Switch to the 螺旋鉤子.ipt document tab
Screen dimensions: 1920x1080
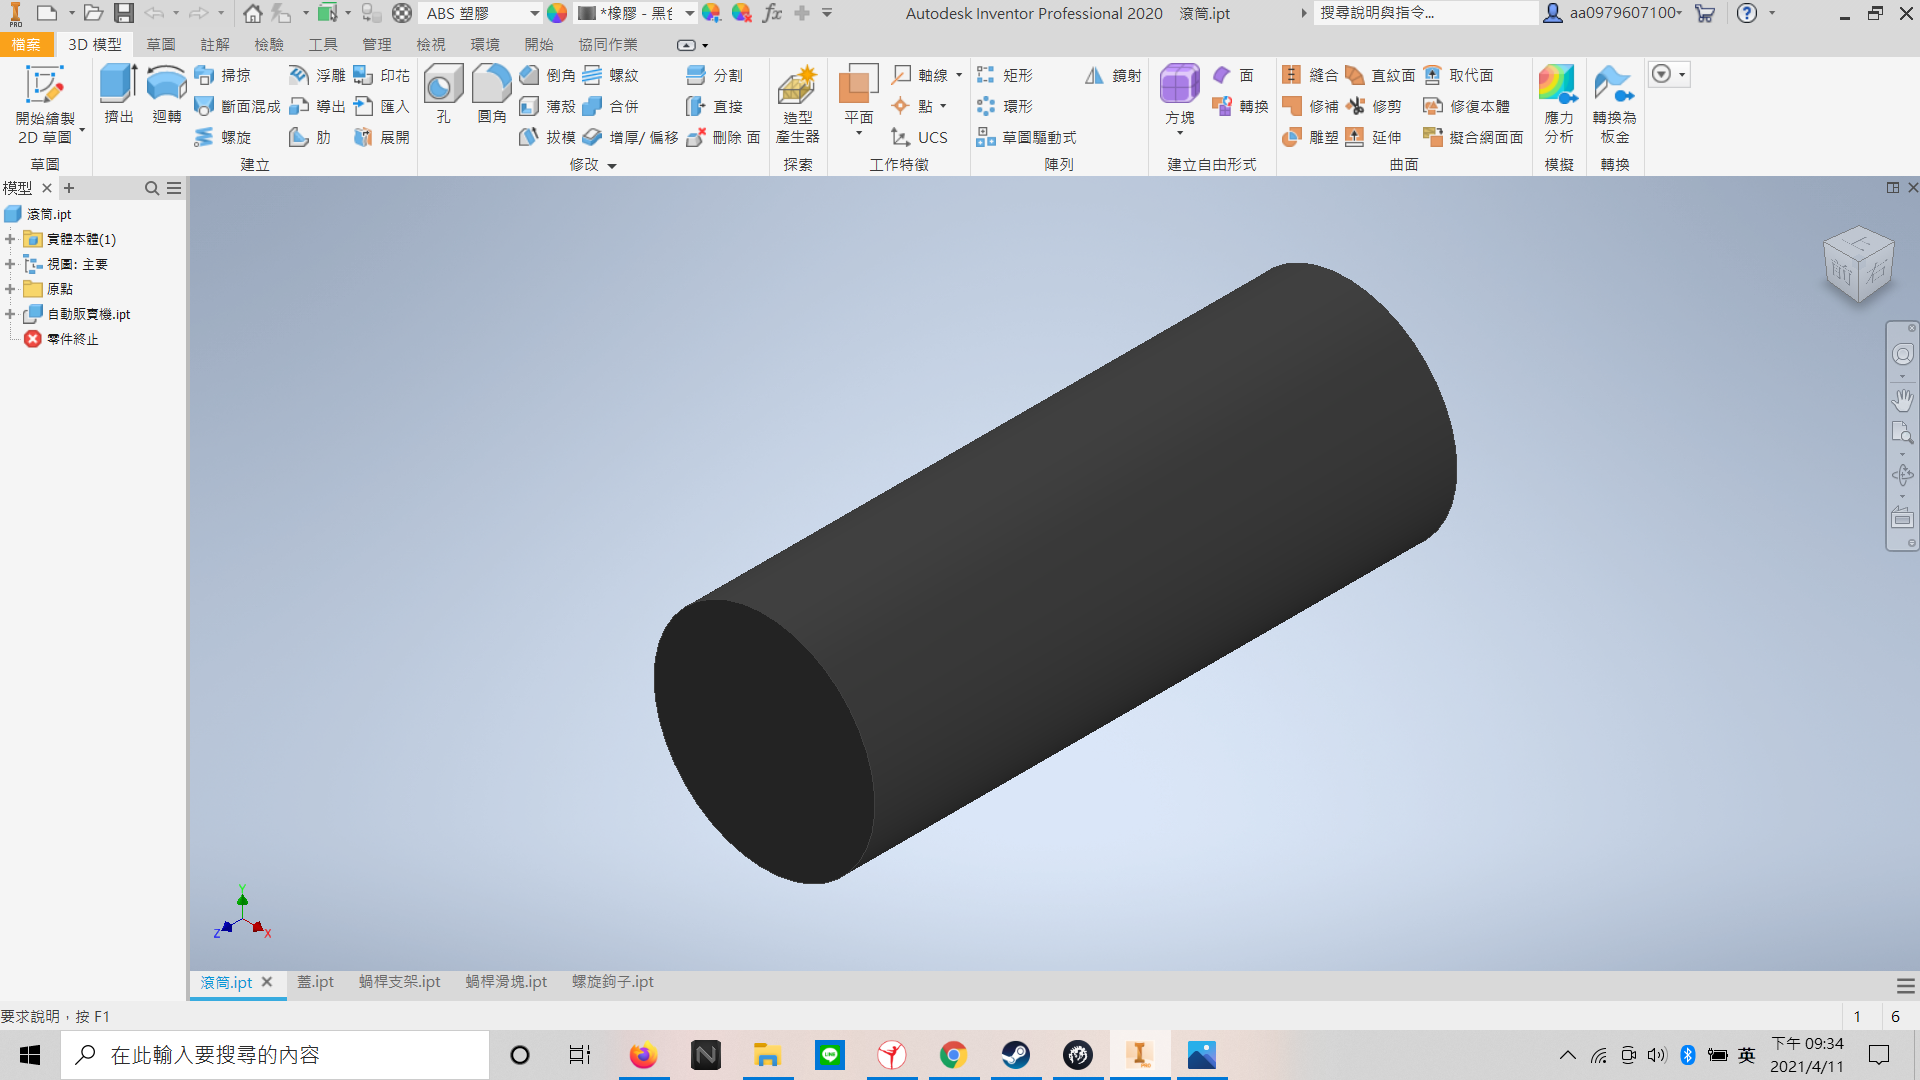[x=612, y=982]
